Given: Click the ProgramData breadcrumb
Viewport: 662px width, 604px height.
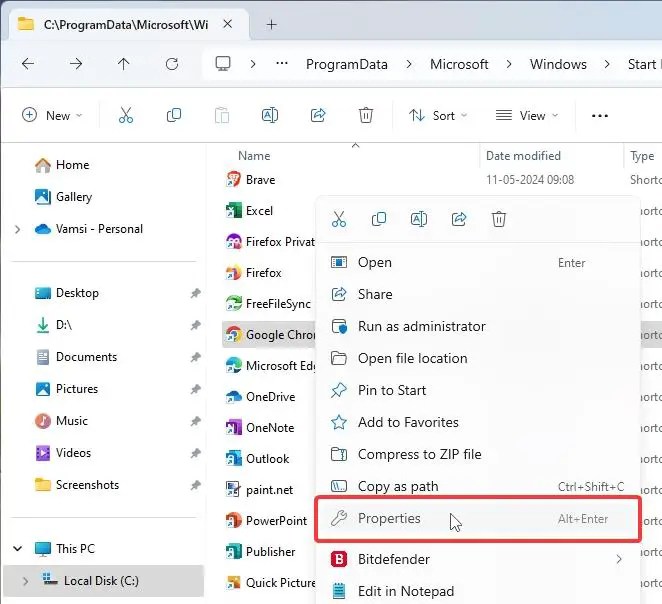Looking at the screenshot, I should point(347,64).
